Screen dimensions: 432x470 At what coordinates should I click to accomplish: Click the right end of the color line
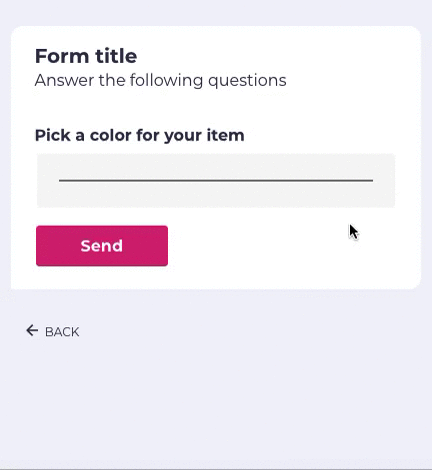click(370, 180)
